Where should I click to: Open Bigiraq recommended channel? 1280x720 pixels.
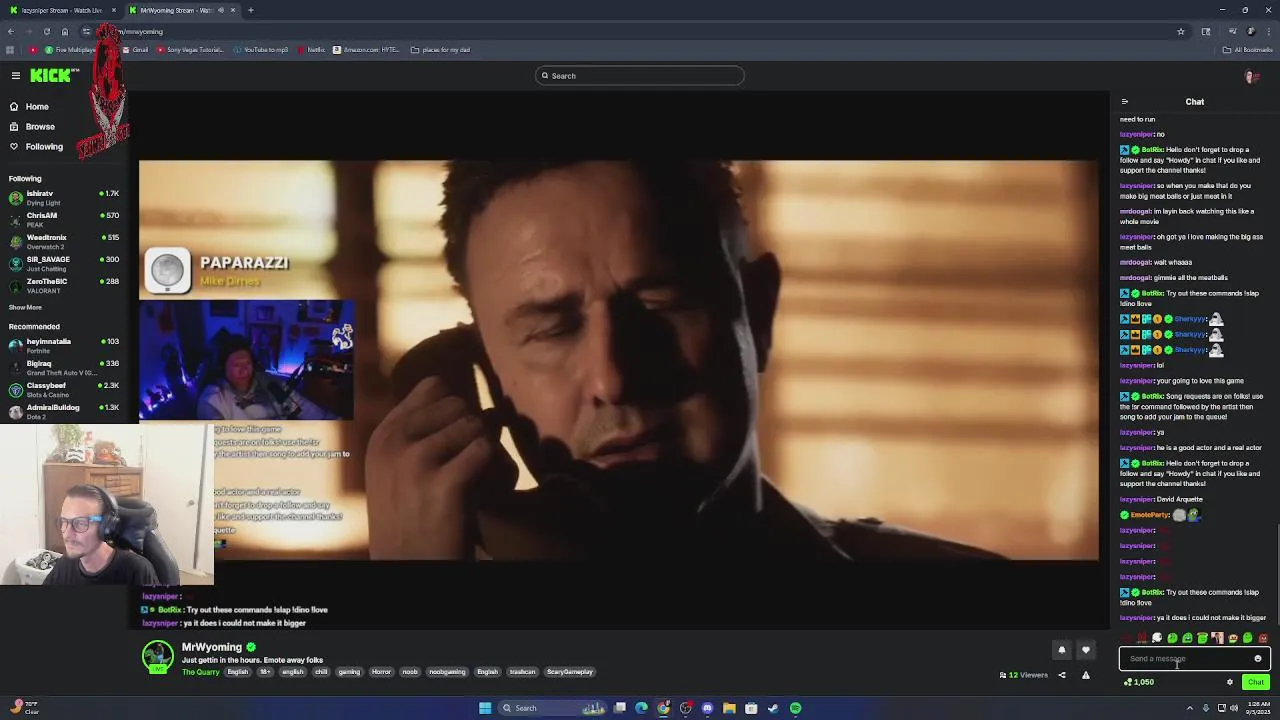[x=63, y=367]
